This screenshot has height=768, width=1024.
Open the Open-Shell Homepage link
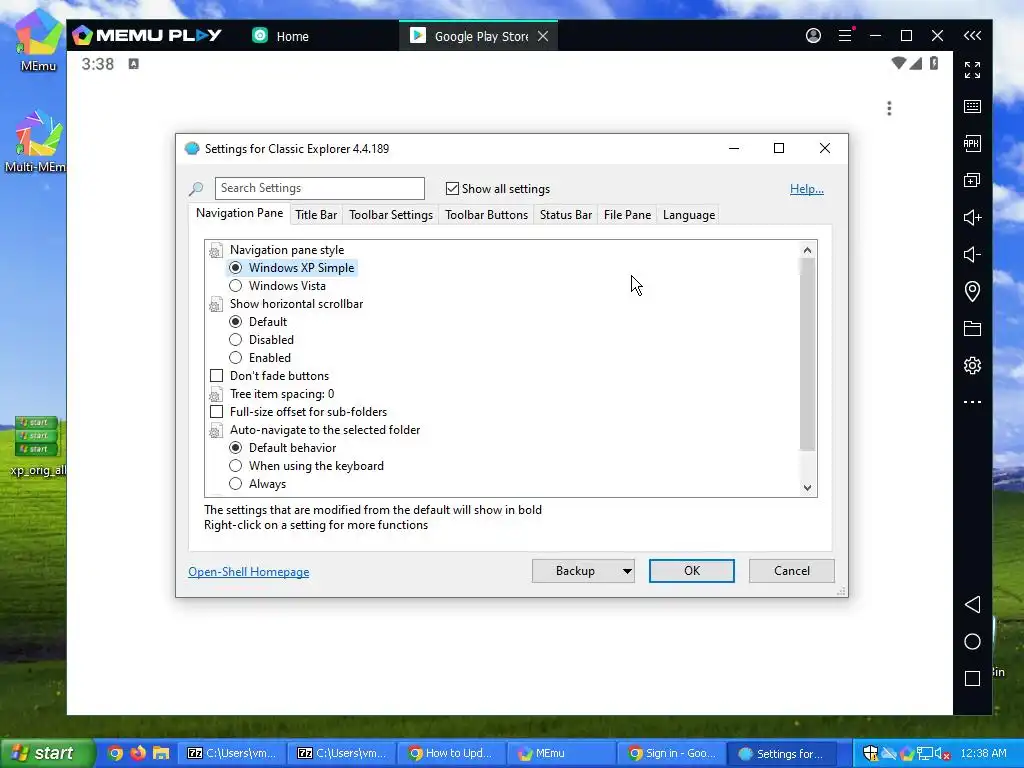pyautogui.click(x=249, y=572)
